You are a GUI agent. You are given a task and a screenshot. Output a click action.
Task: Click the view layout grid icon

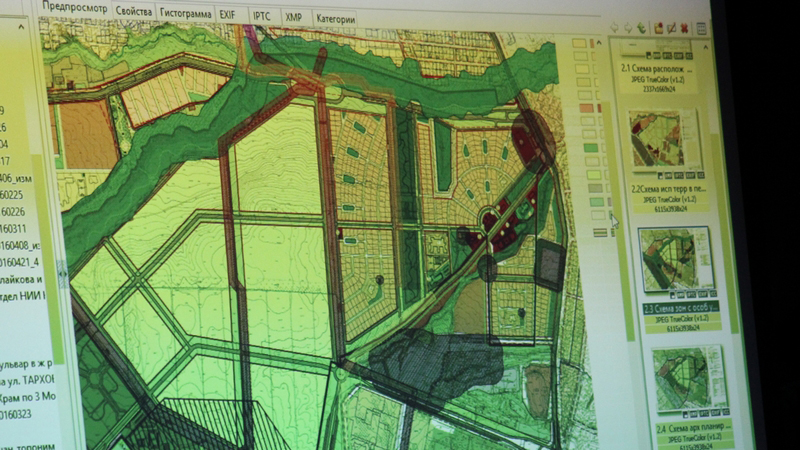(702, 28)
